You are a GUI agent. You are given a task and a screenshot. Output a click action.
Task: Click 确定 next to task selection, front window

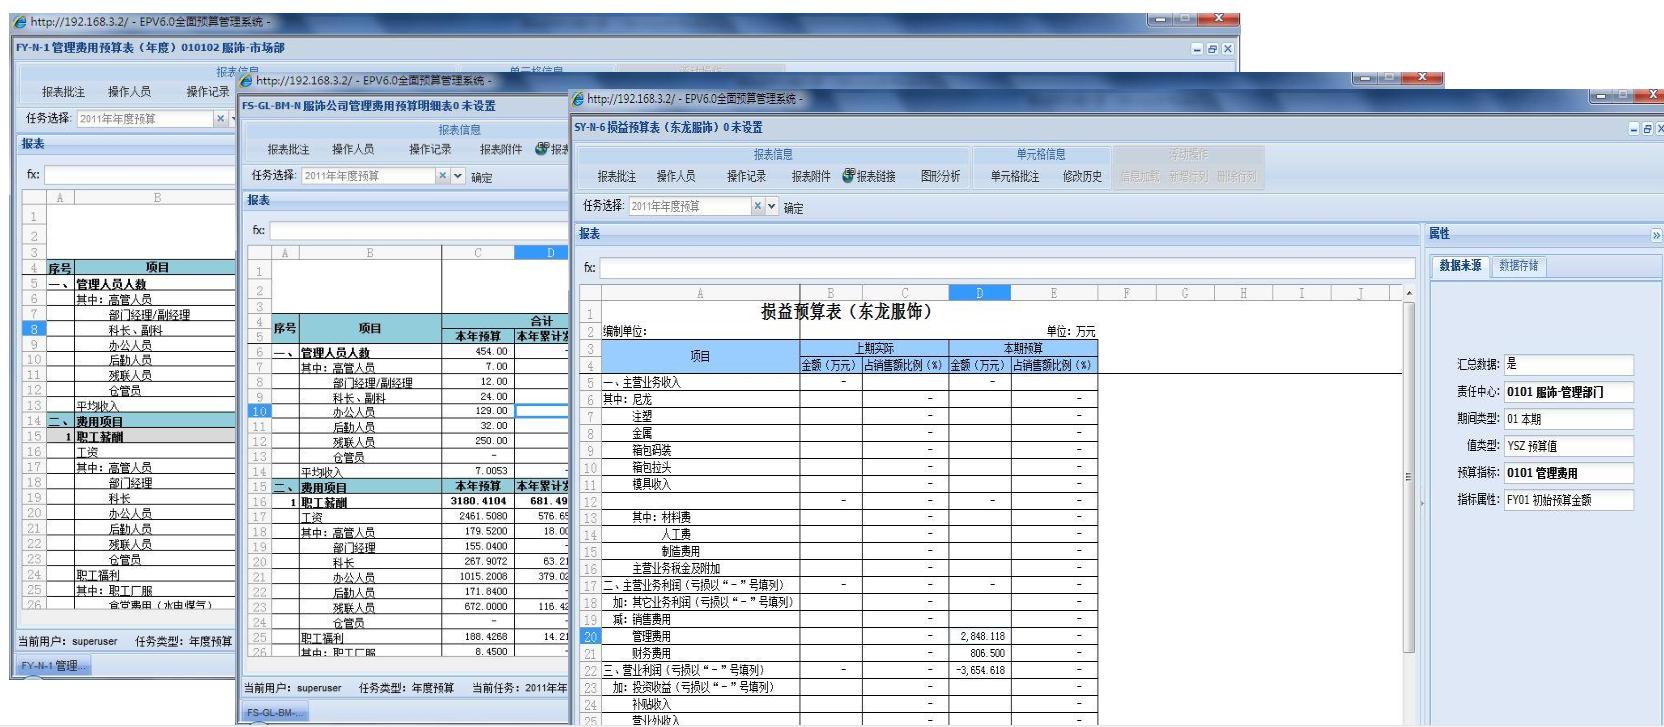(x=792, y=208)
